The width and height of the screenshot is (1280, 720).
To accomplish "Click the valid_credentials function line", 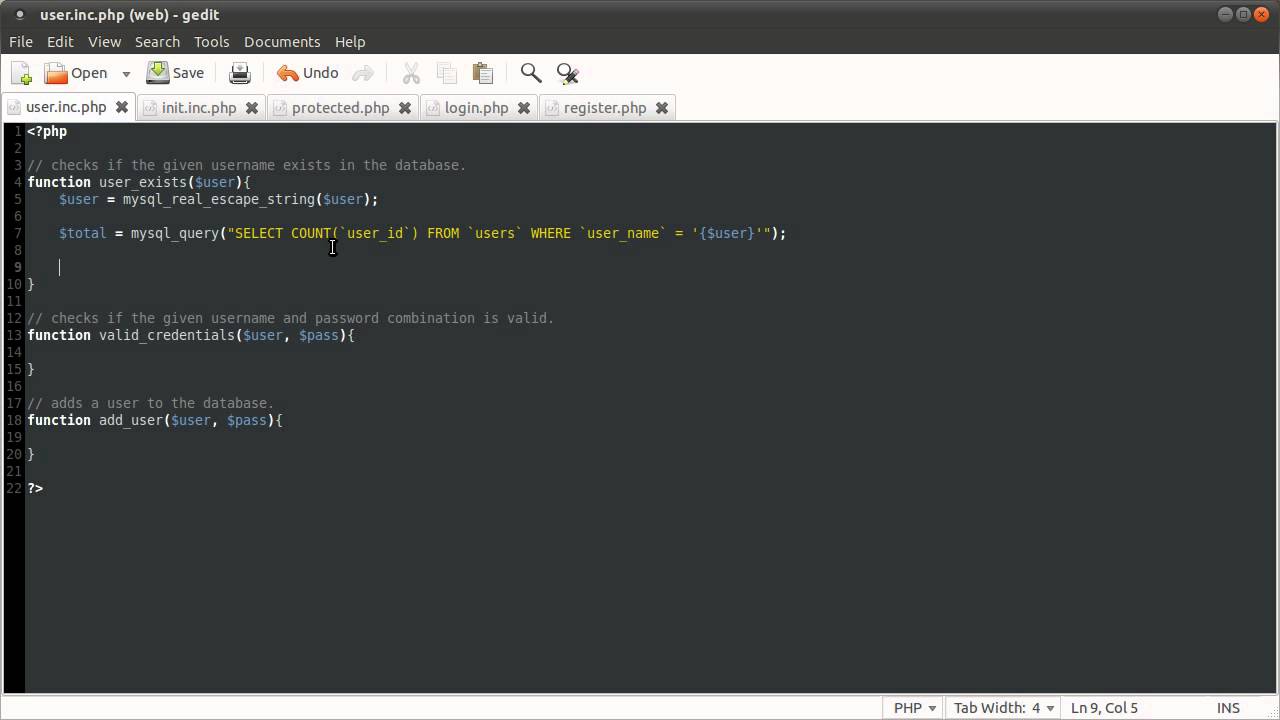I will click(x=191, y=335).
